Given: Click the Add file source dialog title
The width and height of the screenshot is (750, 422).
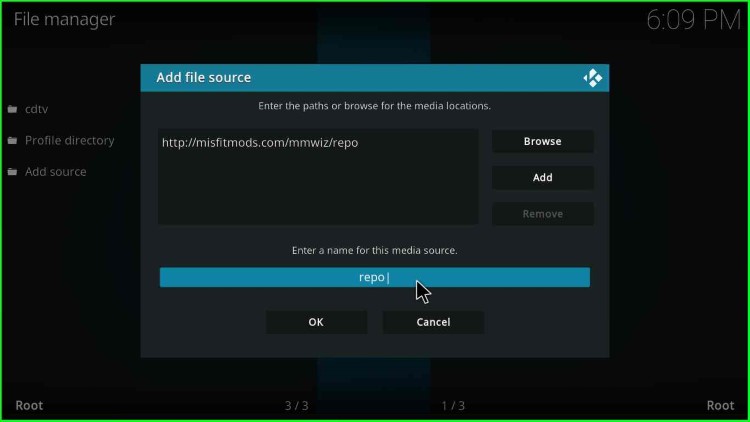Looking at the screenshot, I should click(203, 78).
